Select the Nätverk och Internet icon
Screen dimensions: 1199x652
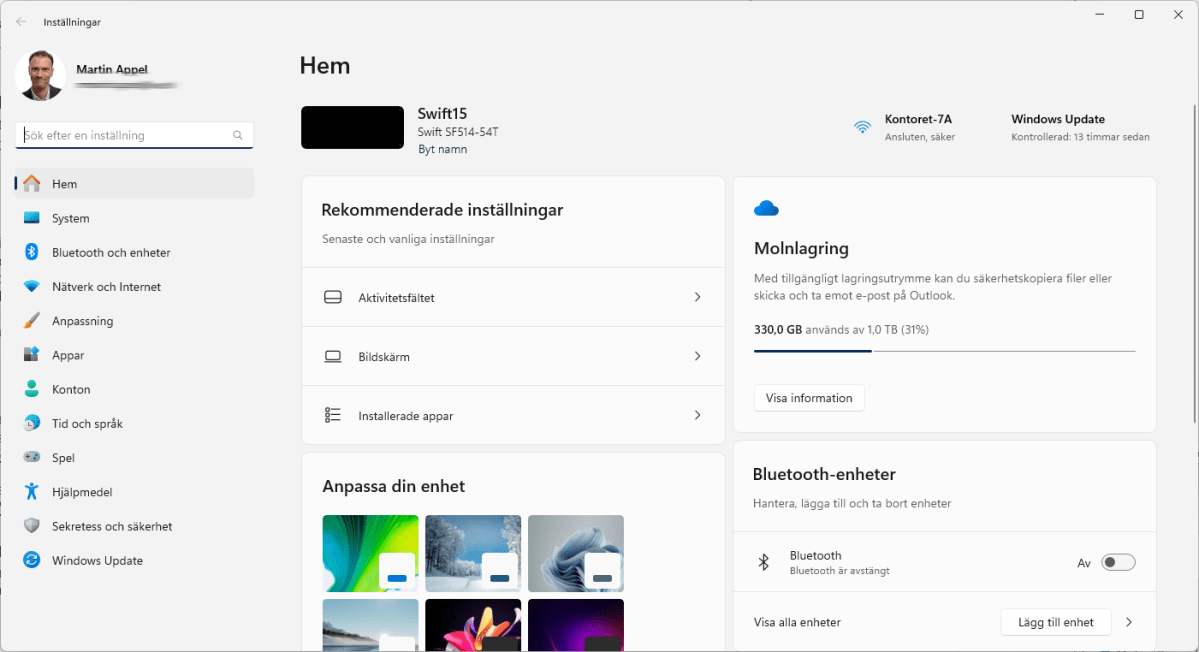[30, 286]
